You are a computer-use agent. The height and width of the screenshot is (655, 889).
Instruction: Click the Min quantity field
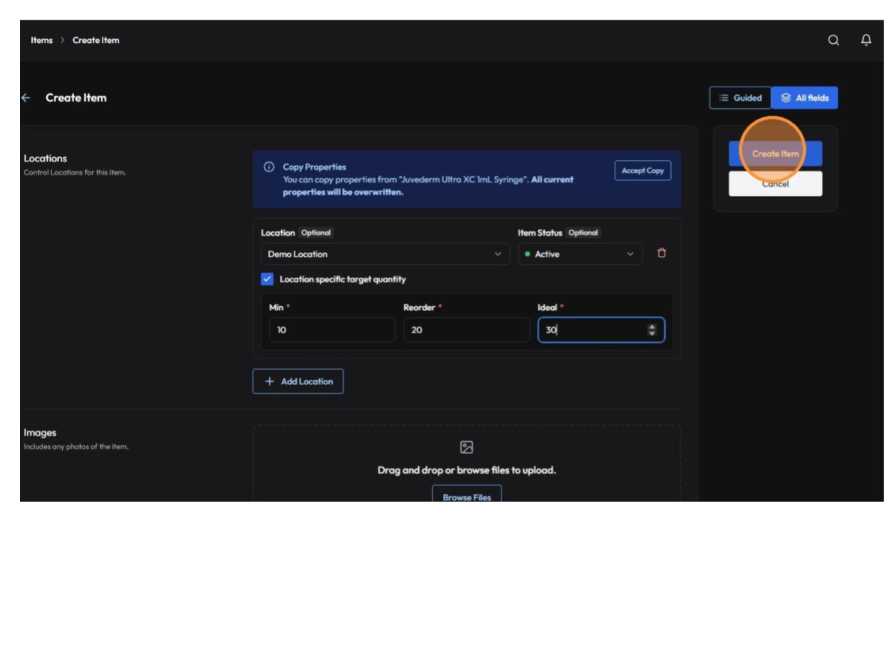tap(332, 329)
